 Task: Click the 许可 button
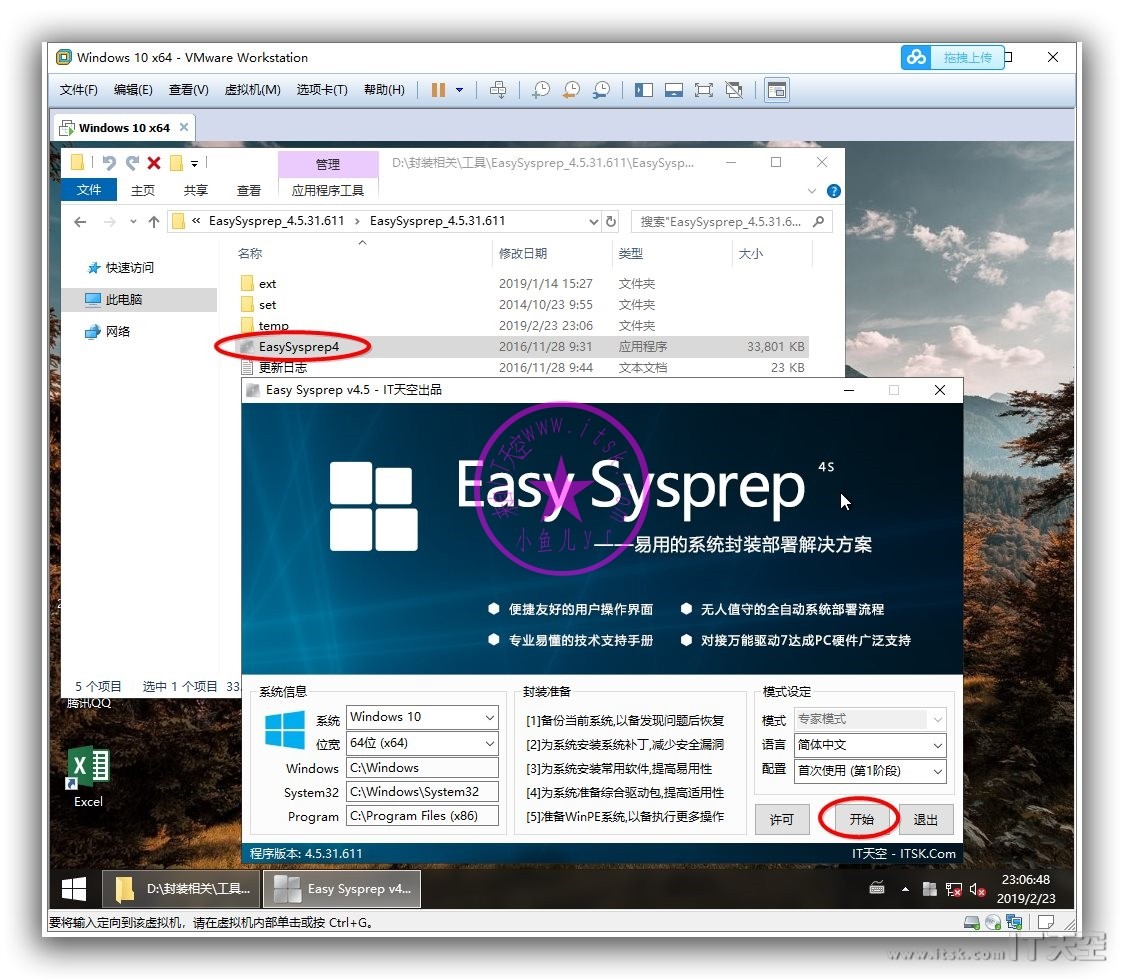click(782, 819)
